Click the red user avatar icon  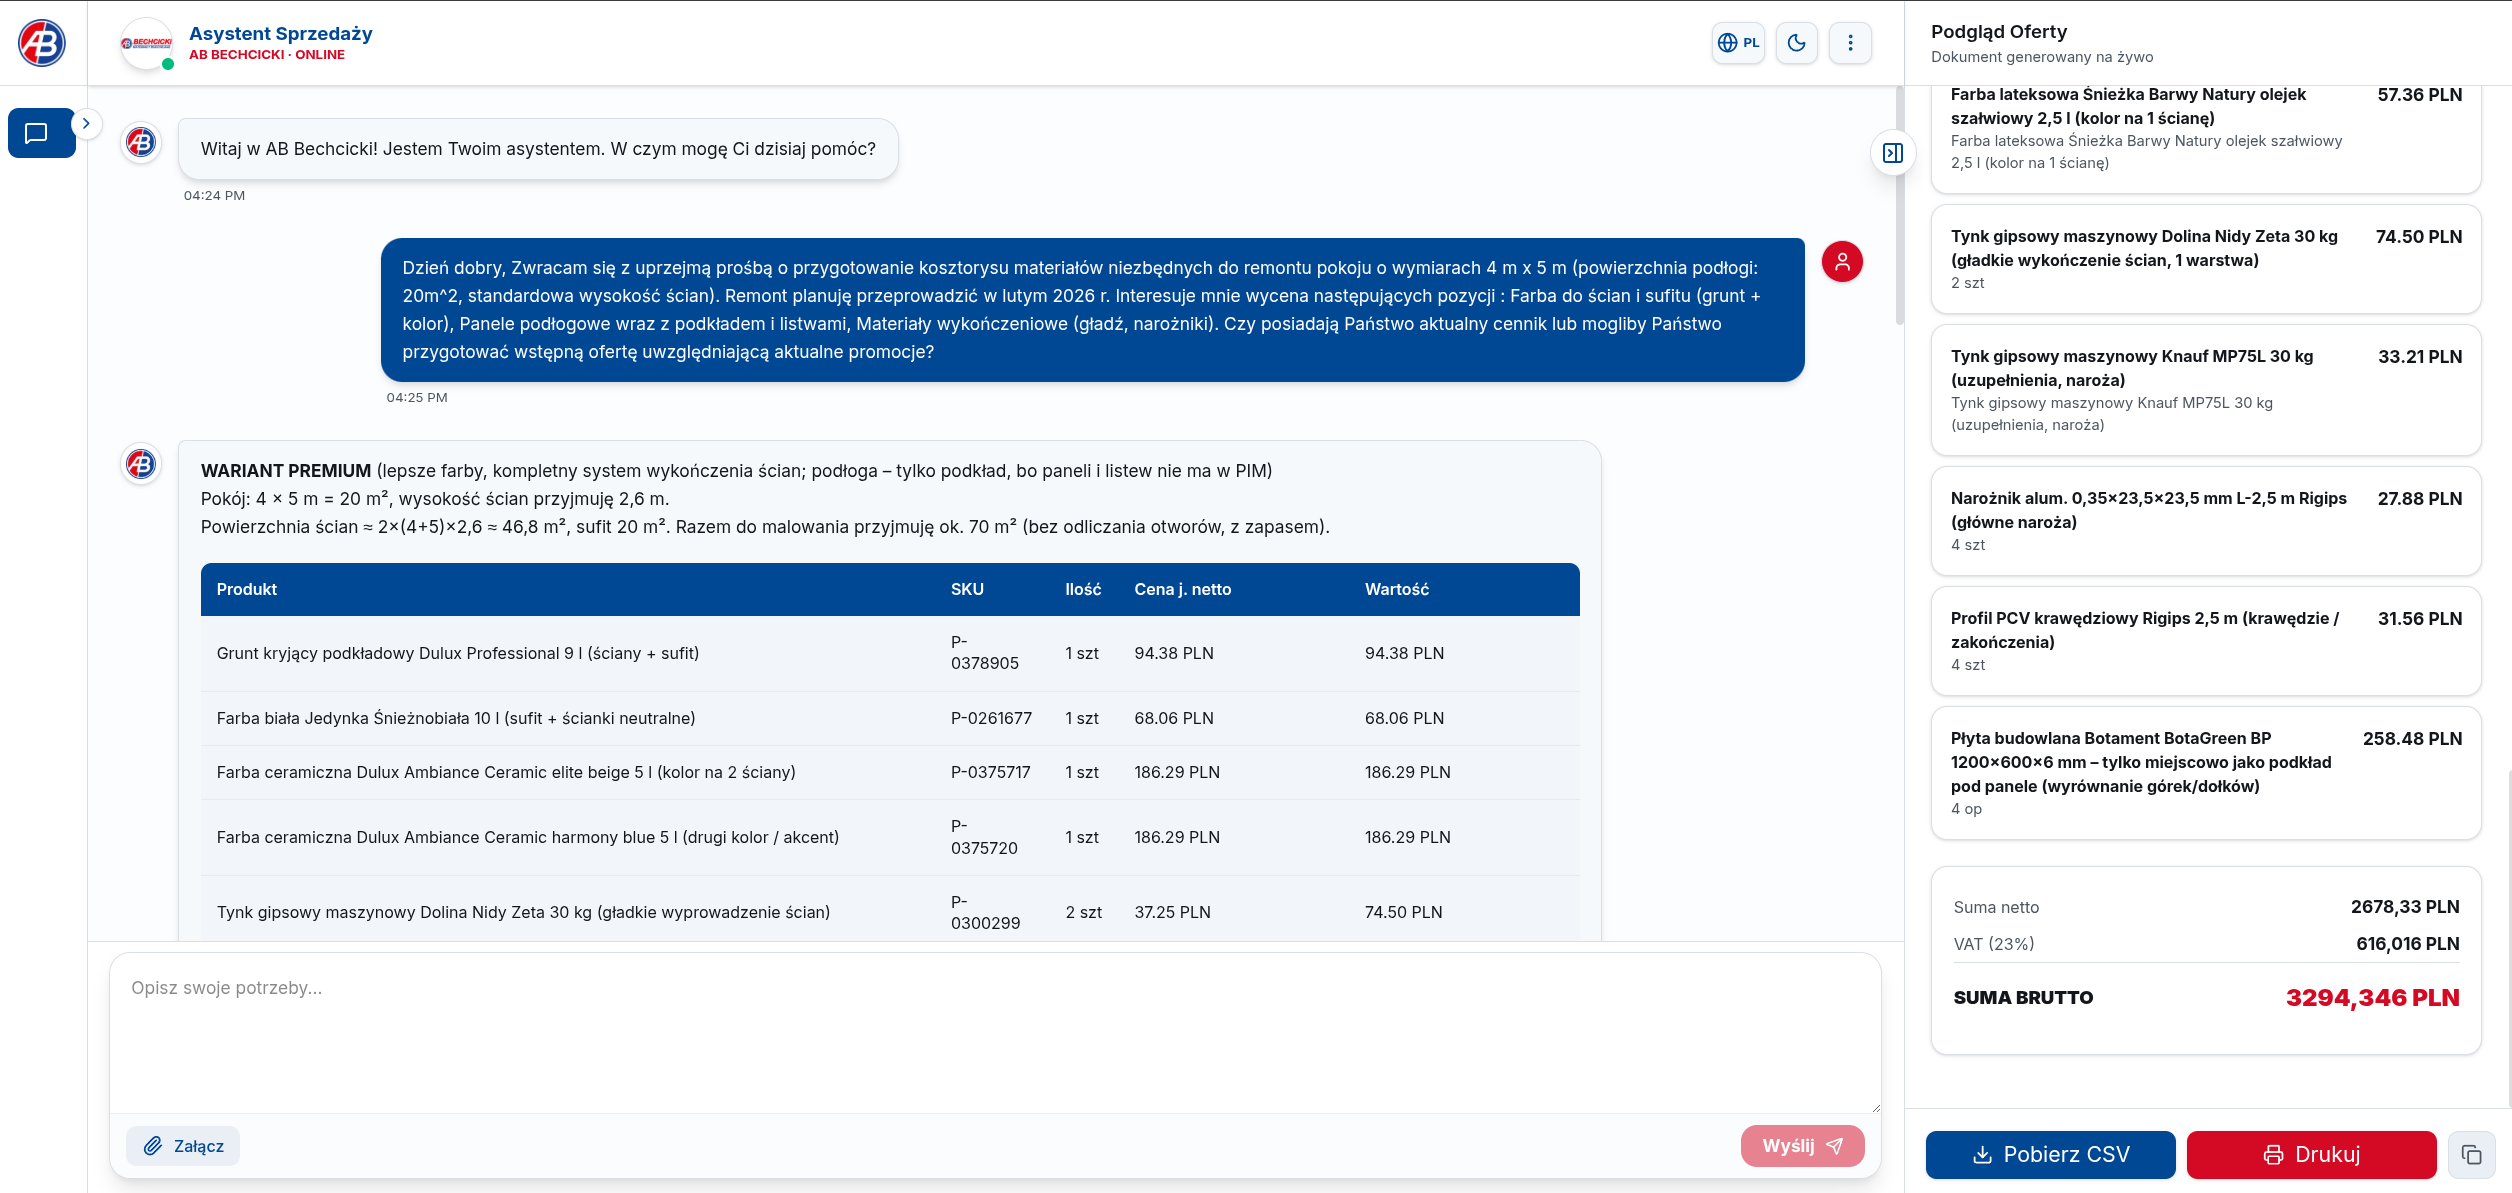(1842, 262)
